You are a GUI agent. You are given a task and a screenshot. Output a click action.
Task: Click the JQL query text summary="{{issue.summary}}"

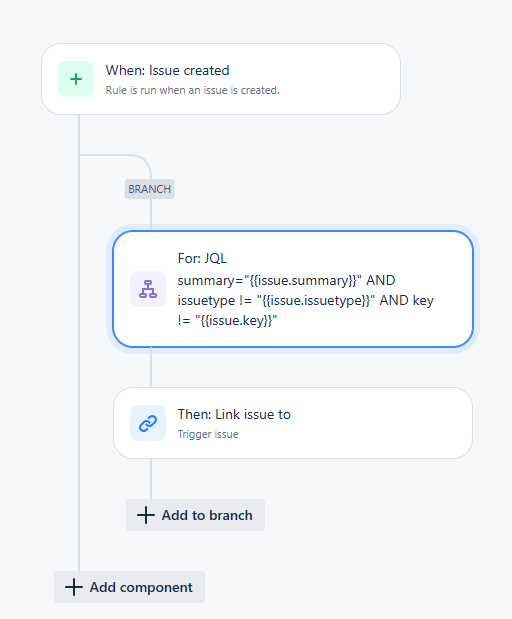coord(269,280)
